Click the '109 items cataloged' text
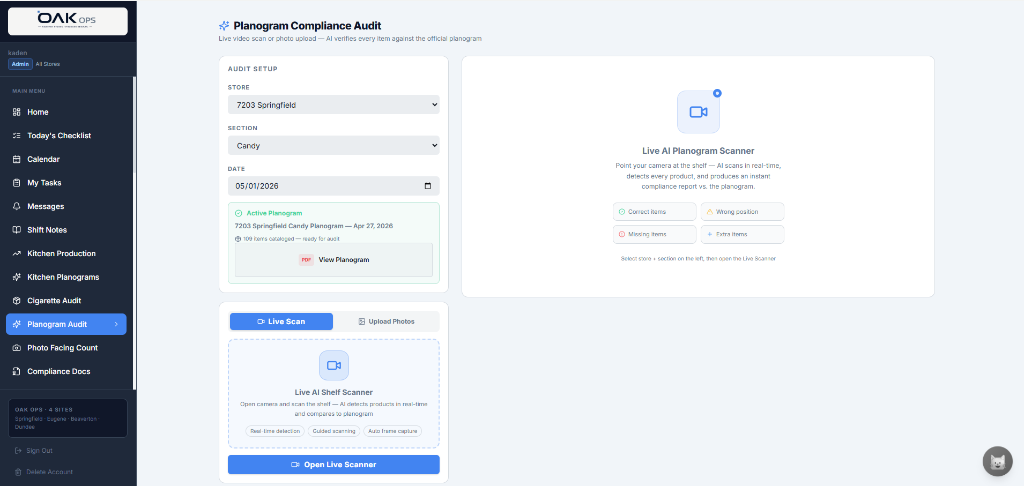This screenshot has width=1024, height=486. click(291, 238)
